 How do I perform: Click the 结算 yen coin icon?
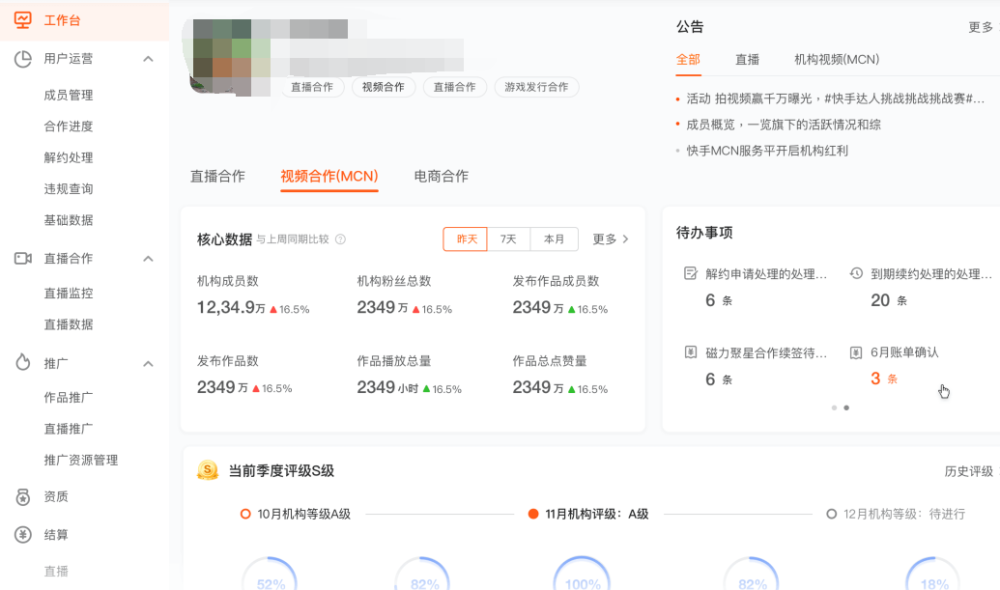23,535
